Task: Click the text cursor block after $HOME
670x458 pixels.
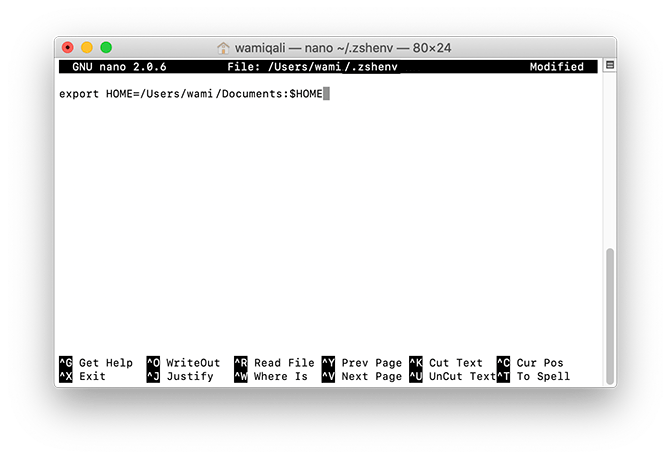Action: [326, 94]
